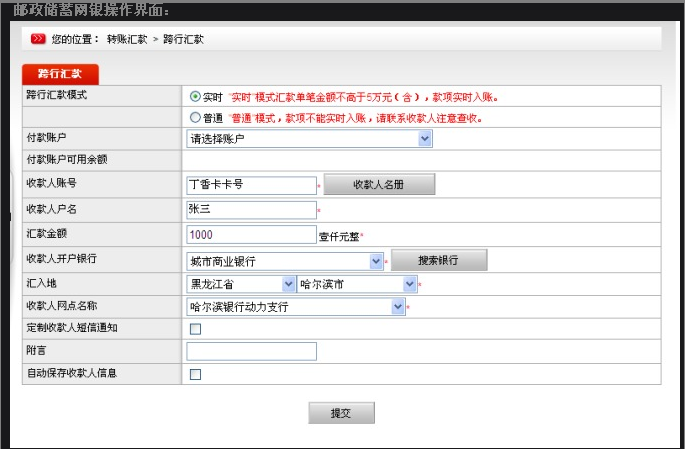Expand the 城市商业银行 bank dropdown

(285, 261)
